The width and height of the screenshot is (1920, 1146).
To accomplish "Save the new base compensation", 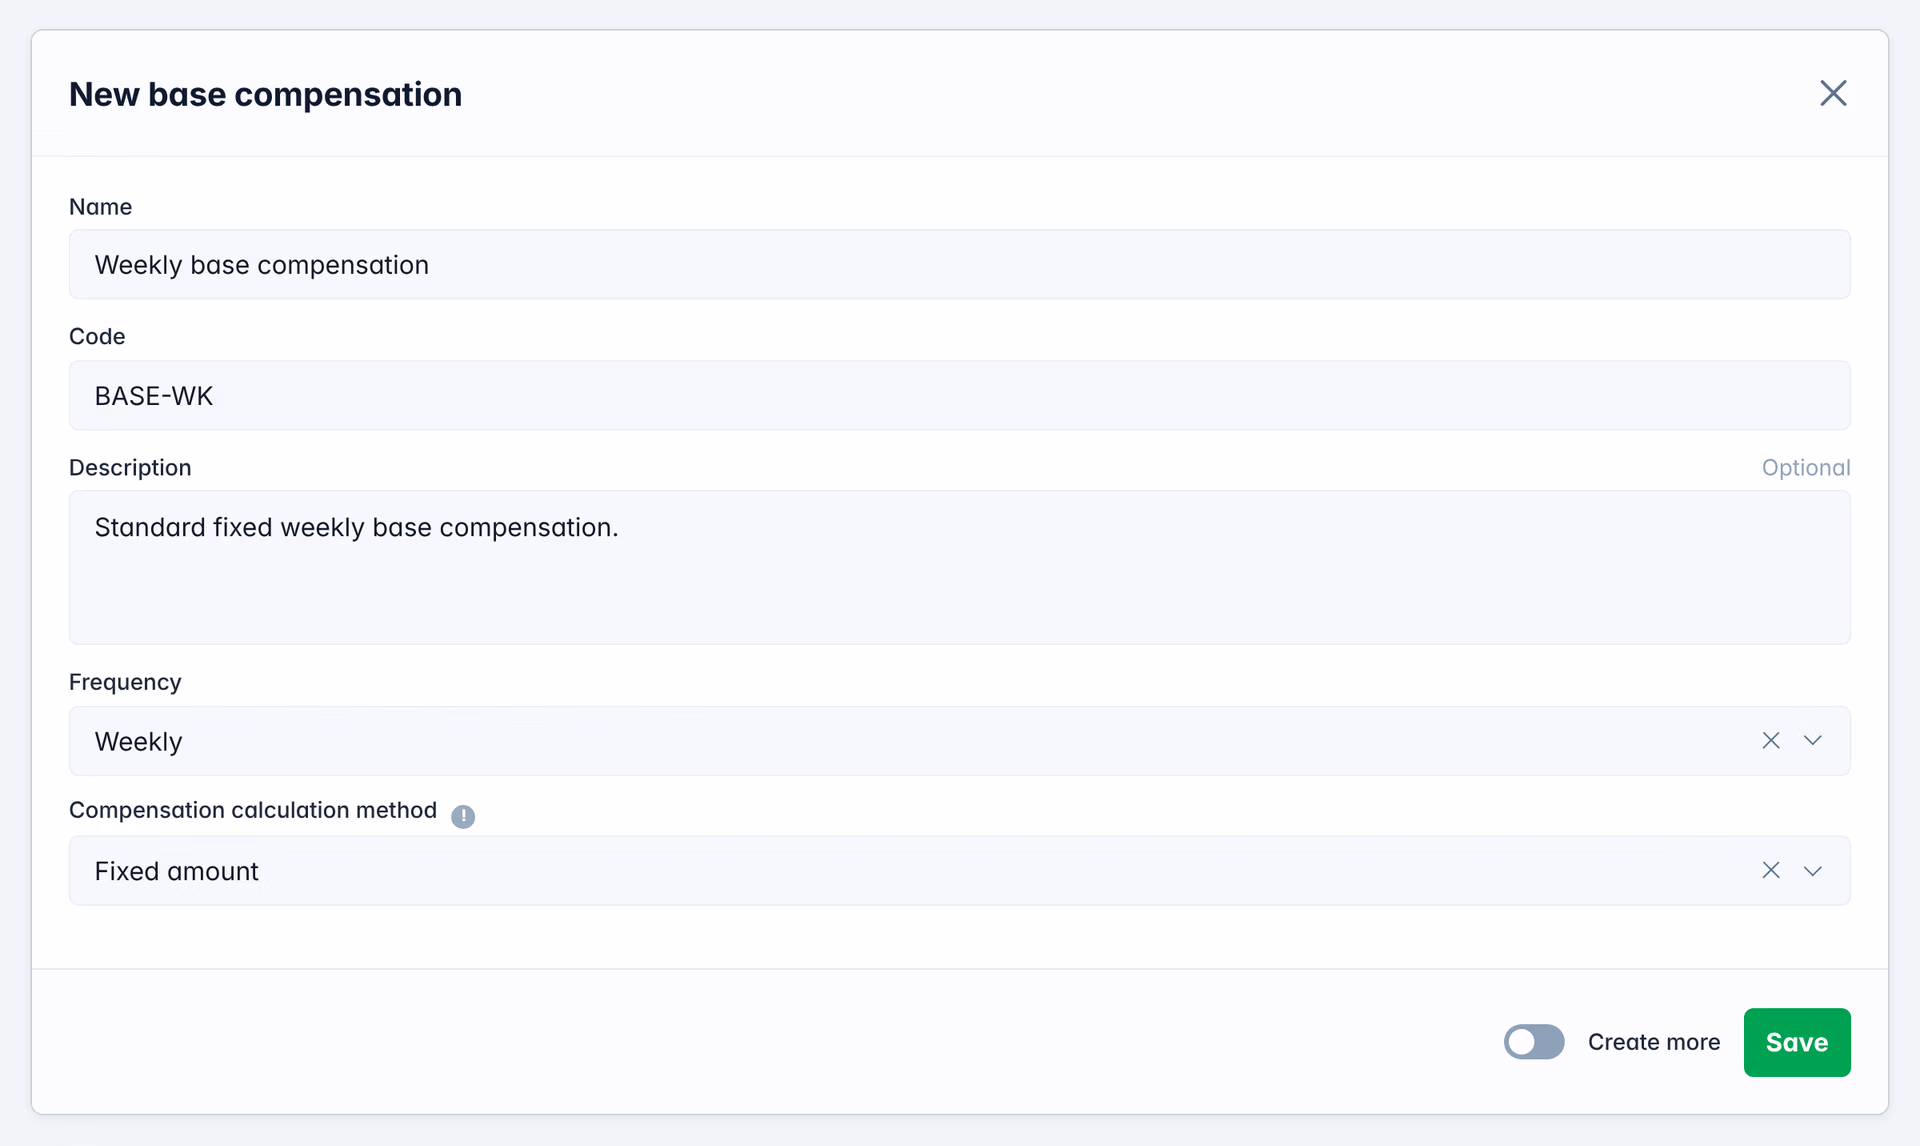I will [1797, 1042].
